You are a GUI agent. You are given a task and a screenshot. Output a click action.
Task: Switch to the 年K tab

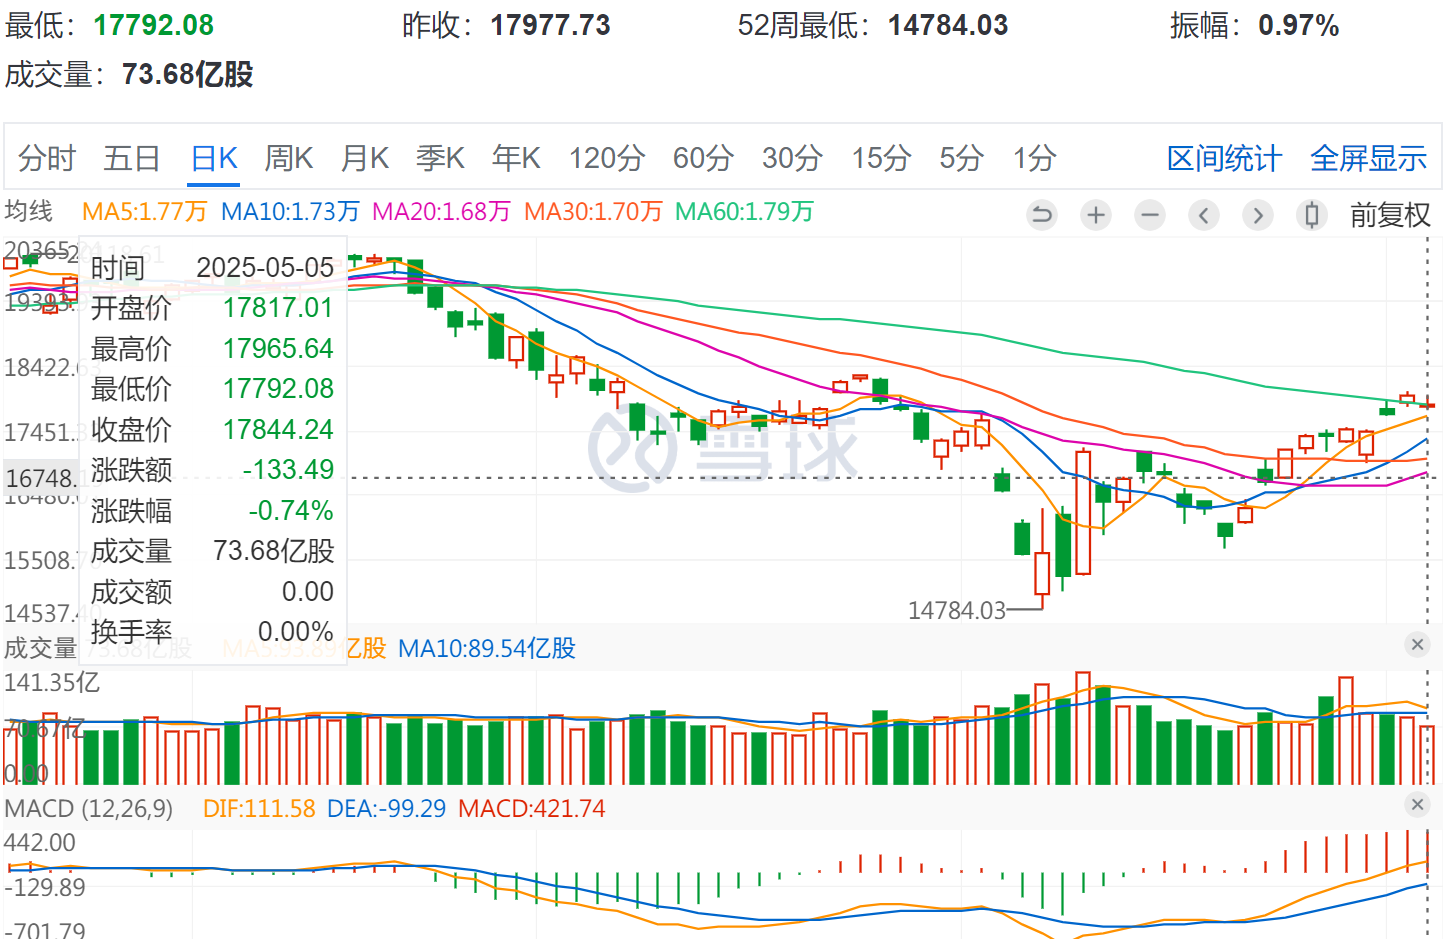tap(517, 158)
